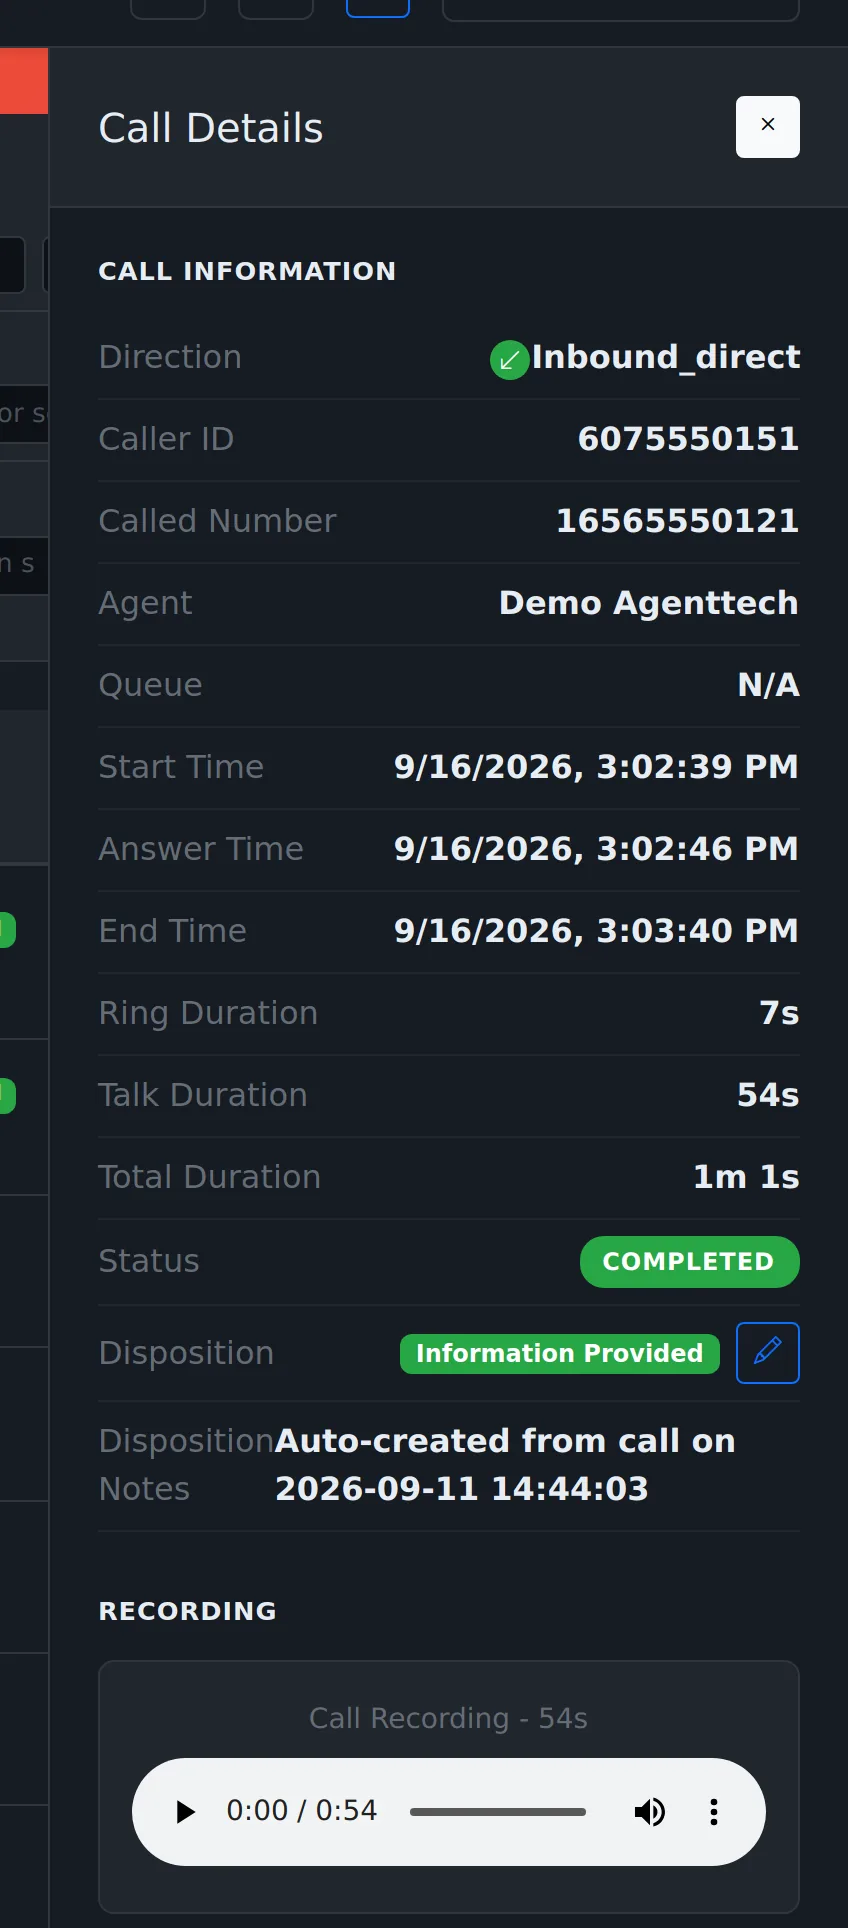The width and height of the screenshot is (848, 1928).
Task: Select start time 3:02:39 PM value
Action: (x=597, y=767)
